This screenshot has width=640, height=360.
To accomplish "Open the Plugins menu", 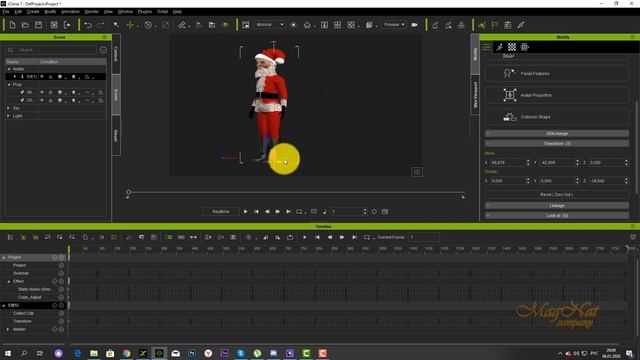I will click(145, 12).
